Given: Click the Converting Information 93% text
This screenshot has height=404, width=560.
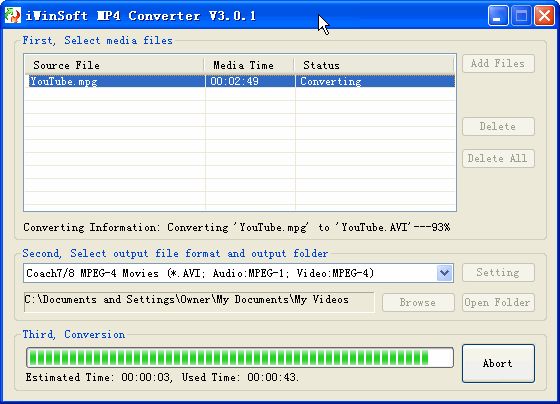Looking at the screenshot, I should [236, 227].
